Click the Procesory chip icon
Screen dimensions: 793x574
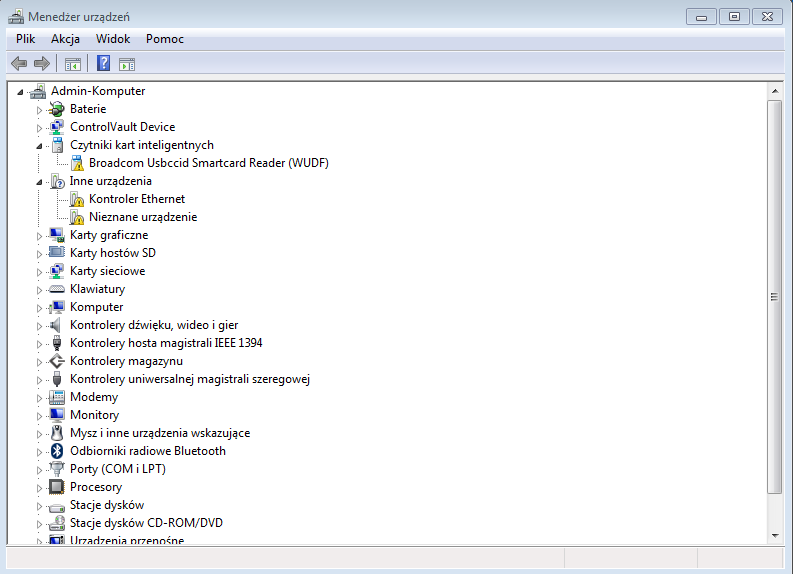coord(57,487)
